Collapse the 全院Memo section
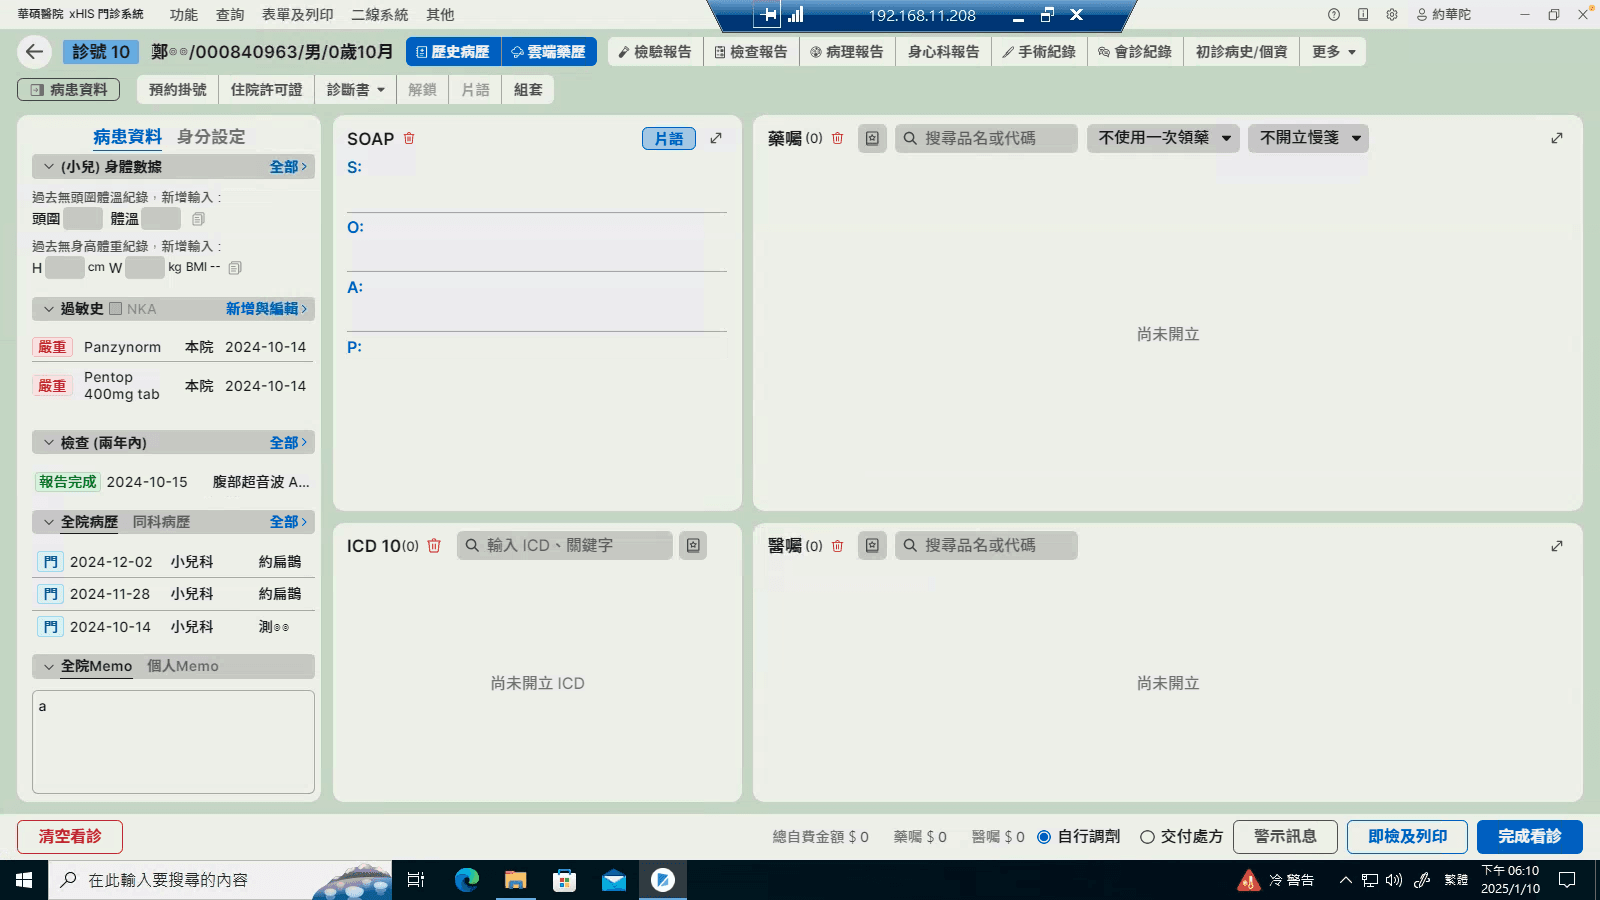The height and width of the screenshot is (900, 1600). pyautogui.click(x=48, y=666)
